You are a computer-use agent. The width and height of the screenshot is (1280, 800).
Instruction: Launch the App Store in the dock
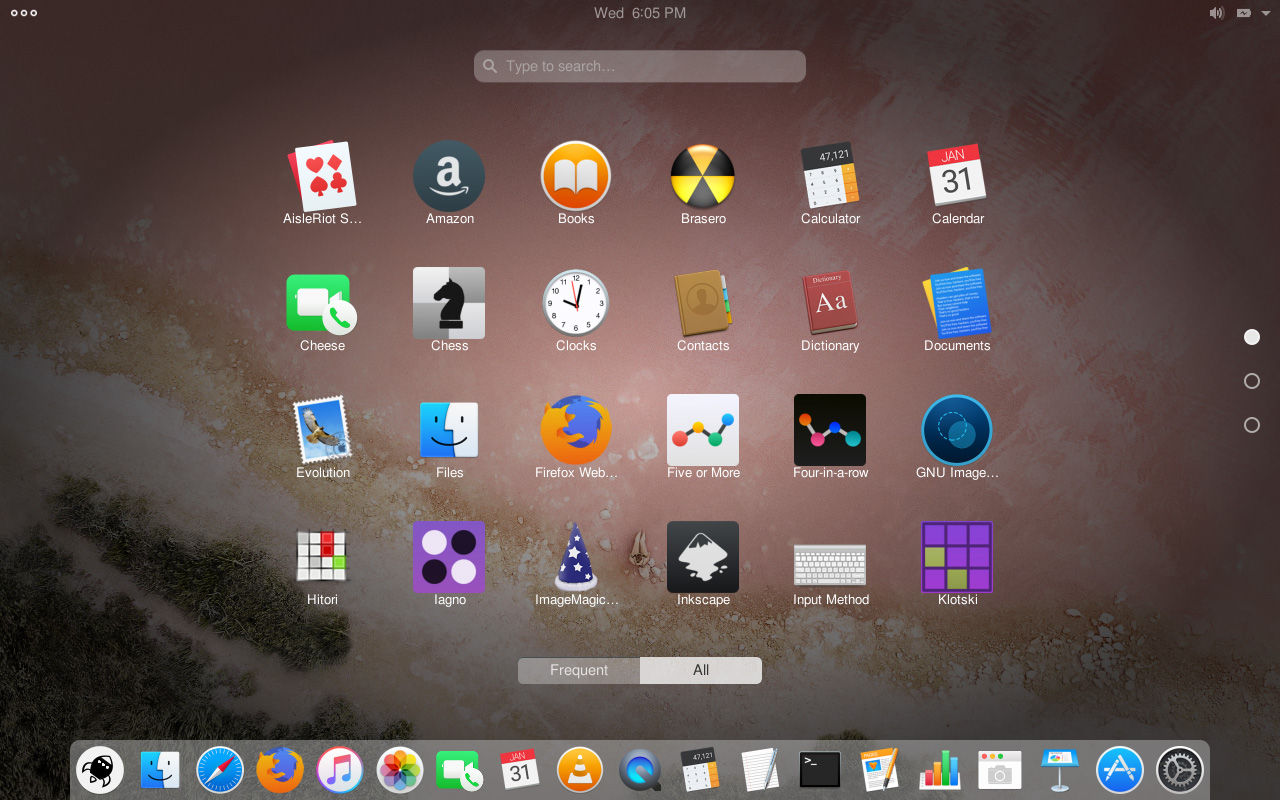coord(1120,770)
